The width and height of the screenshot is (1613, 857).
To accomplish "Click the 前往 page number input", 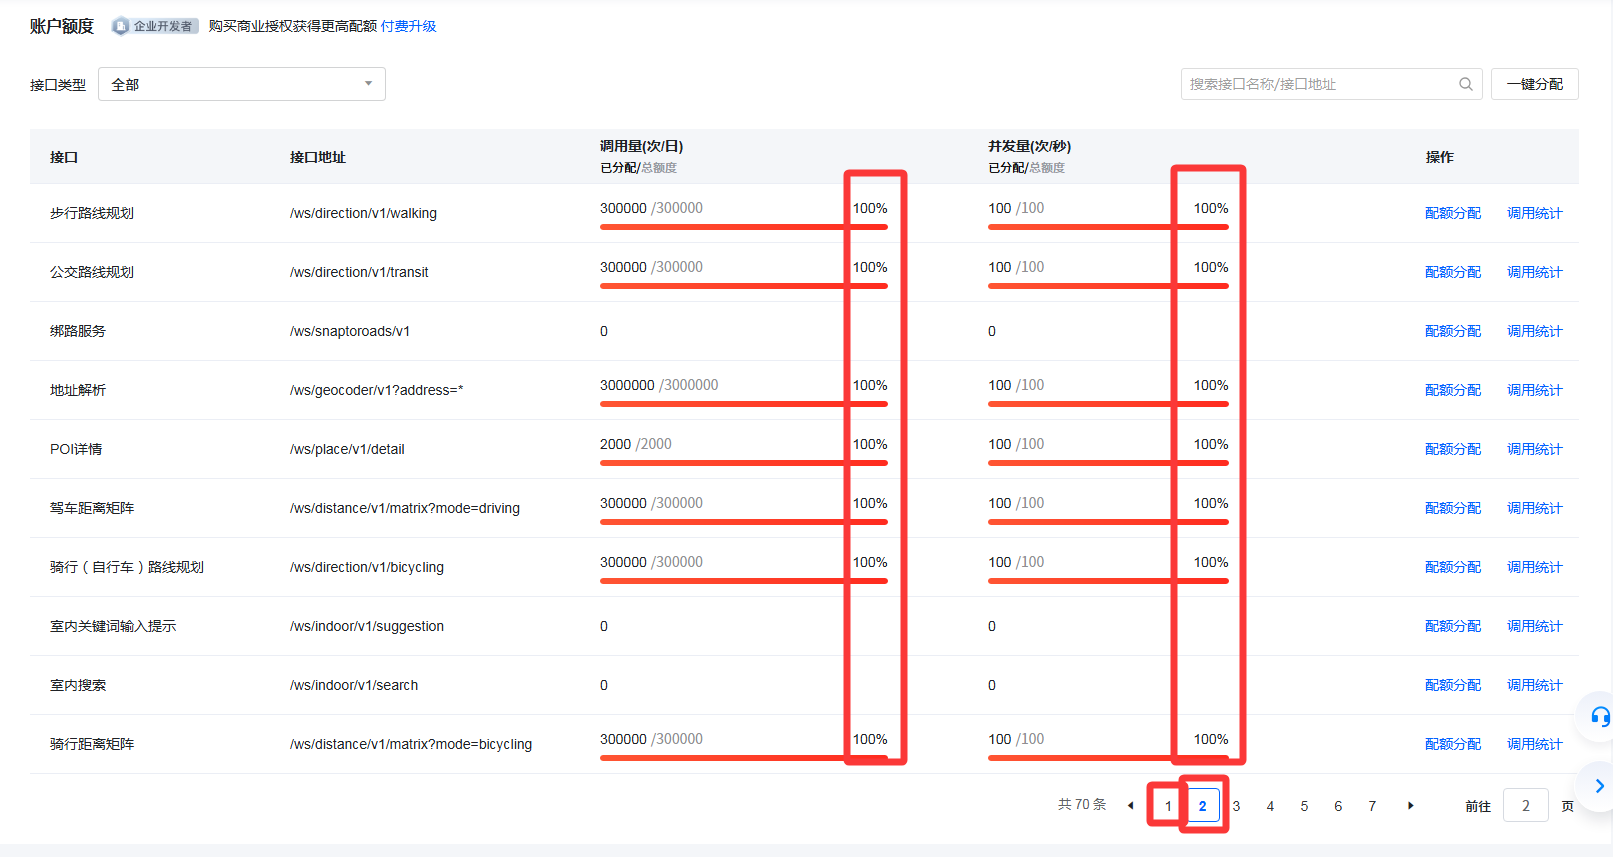I will click(1525, 806).
